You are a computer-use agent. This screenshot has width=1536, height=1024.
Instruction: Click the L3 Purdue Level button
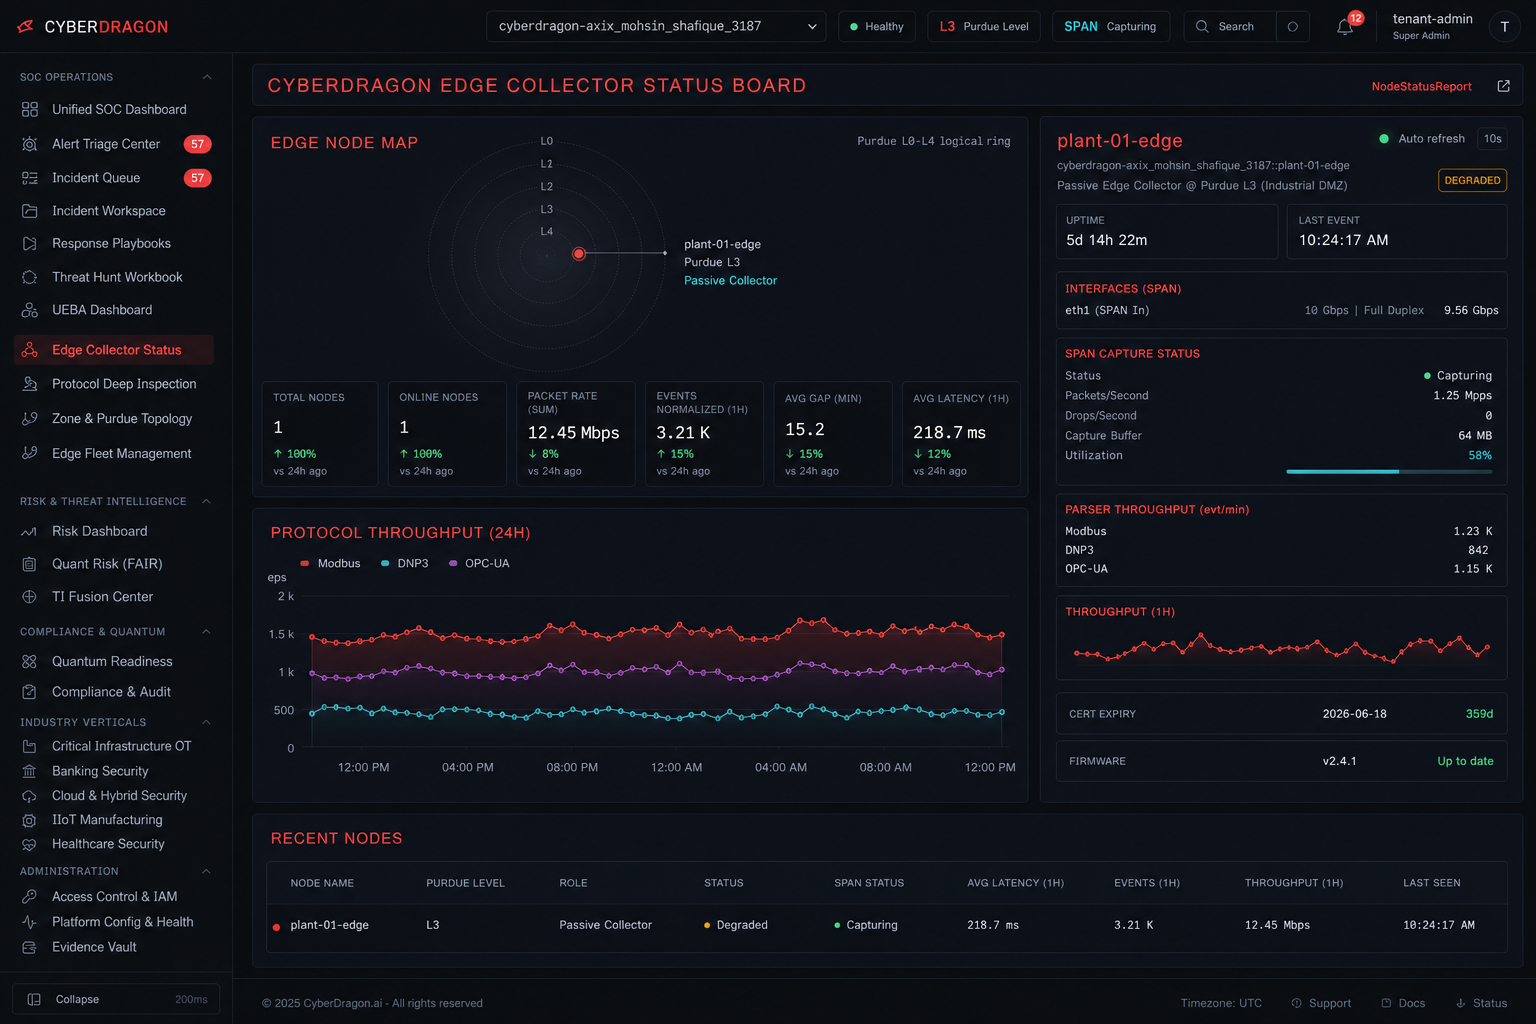[x=984, y=27]
